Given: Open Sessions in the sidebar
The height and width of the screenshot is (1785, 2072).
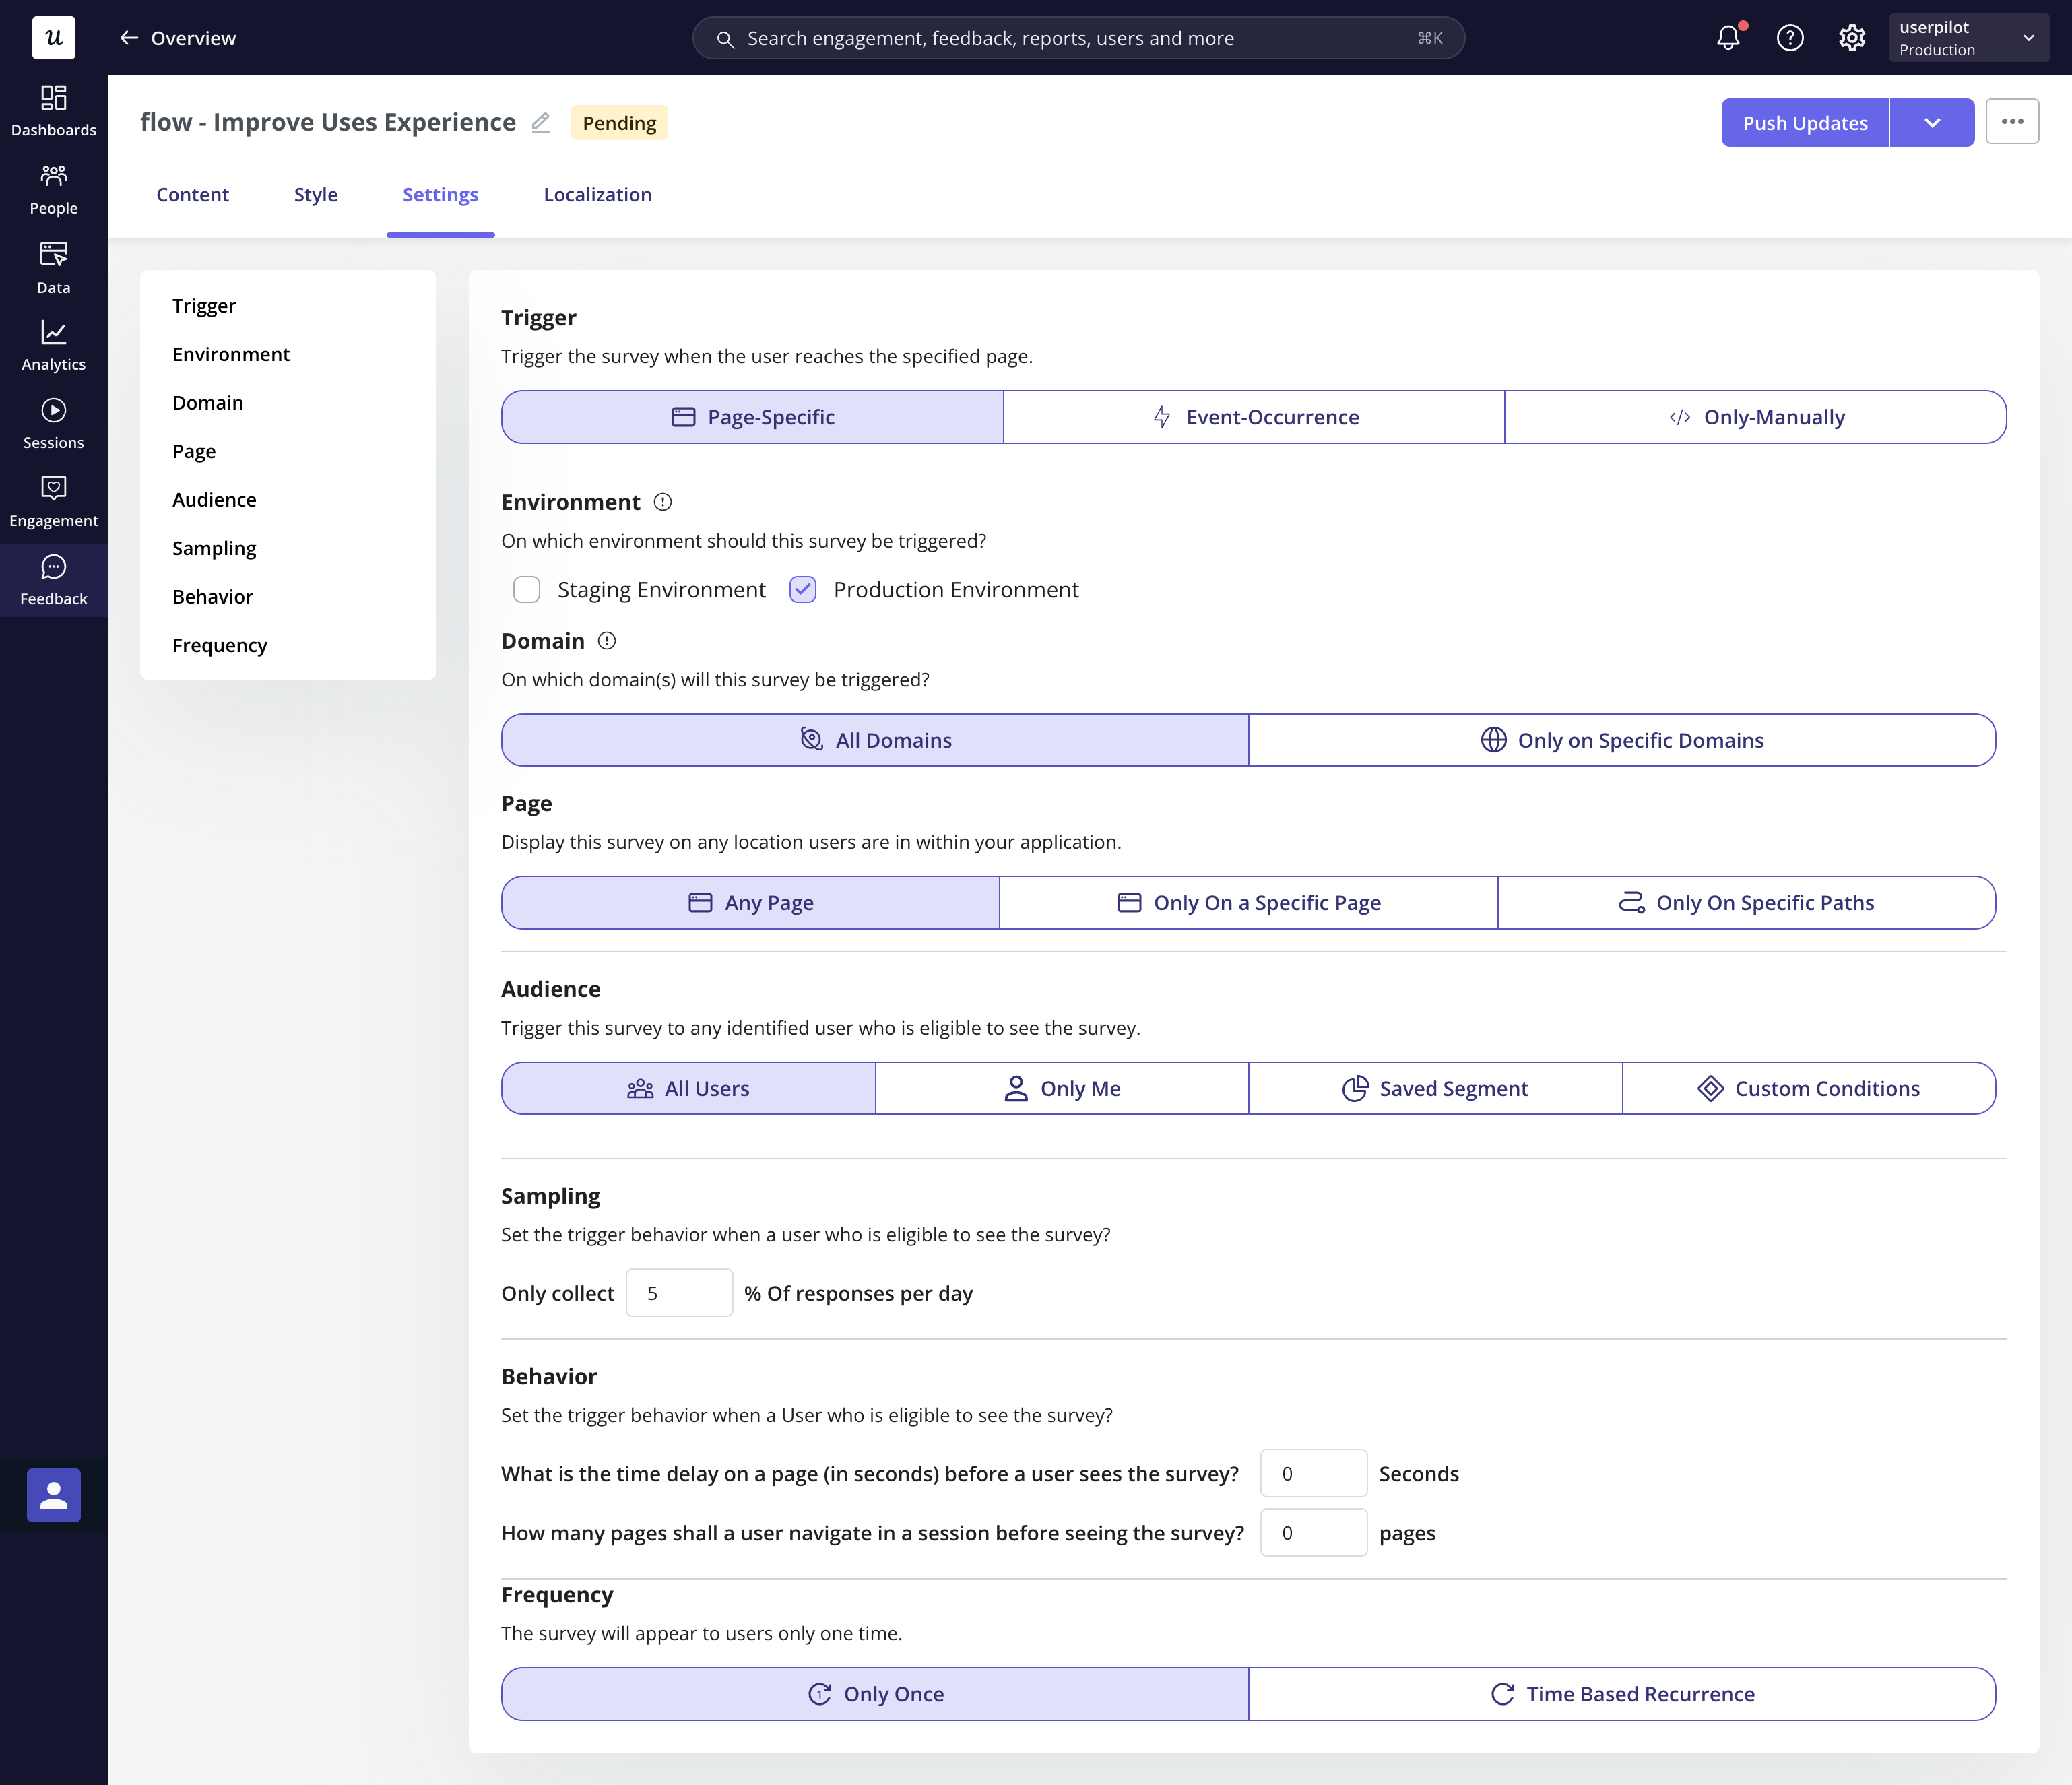Looking at the screenshot, I should tap(54, 423).
